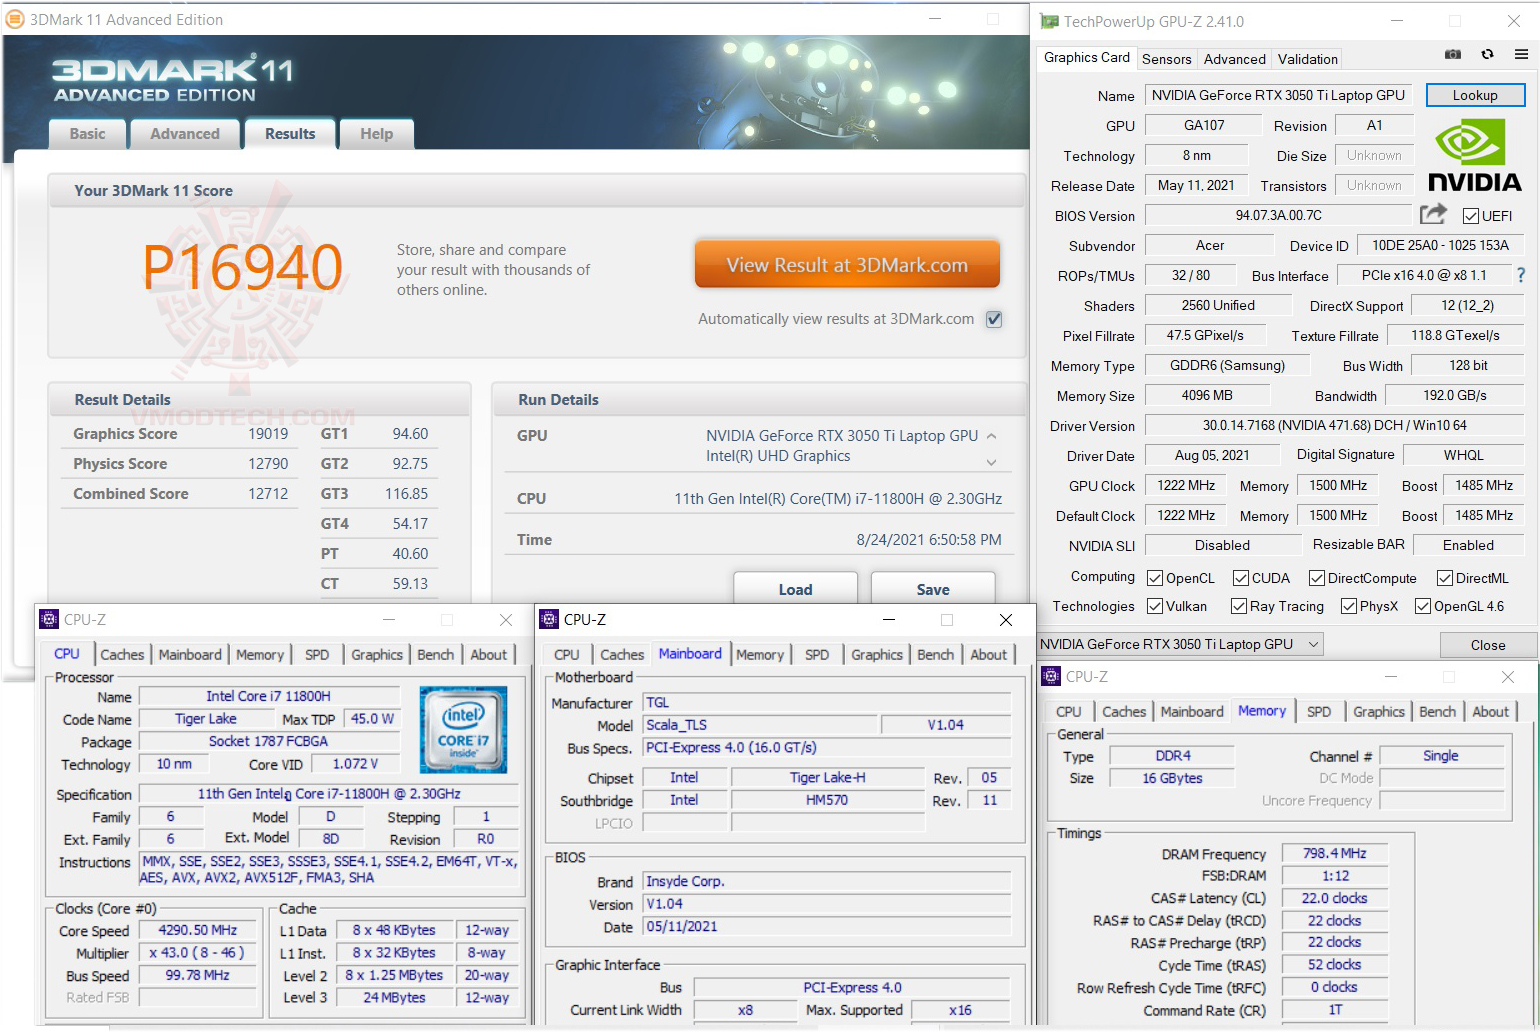Toggle the OpenCL checkbox
The width and height of the screenshot is (1540, 1033).
(1155, 578)
